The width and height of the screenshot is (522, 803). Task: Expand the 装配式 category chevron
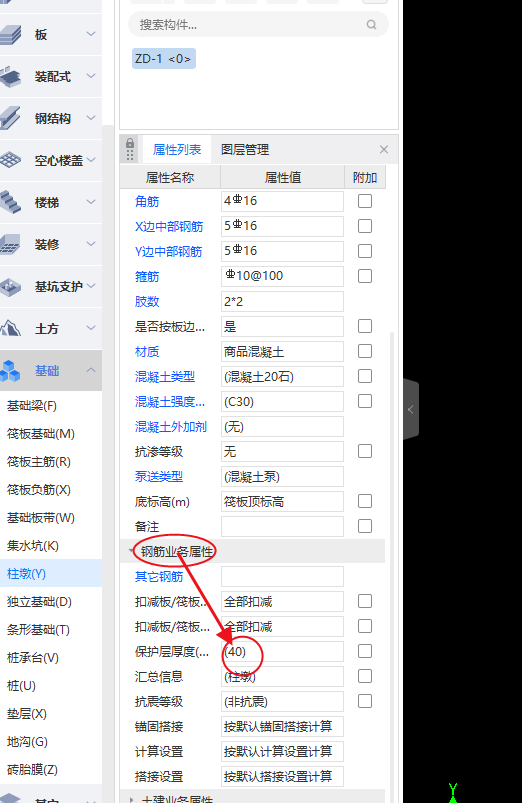(x=91, y=76)
